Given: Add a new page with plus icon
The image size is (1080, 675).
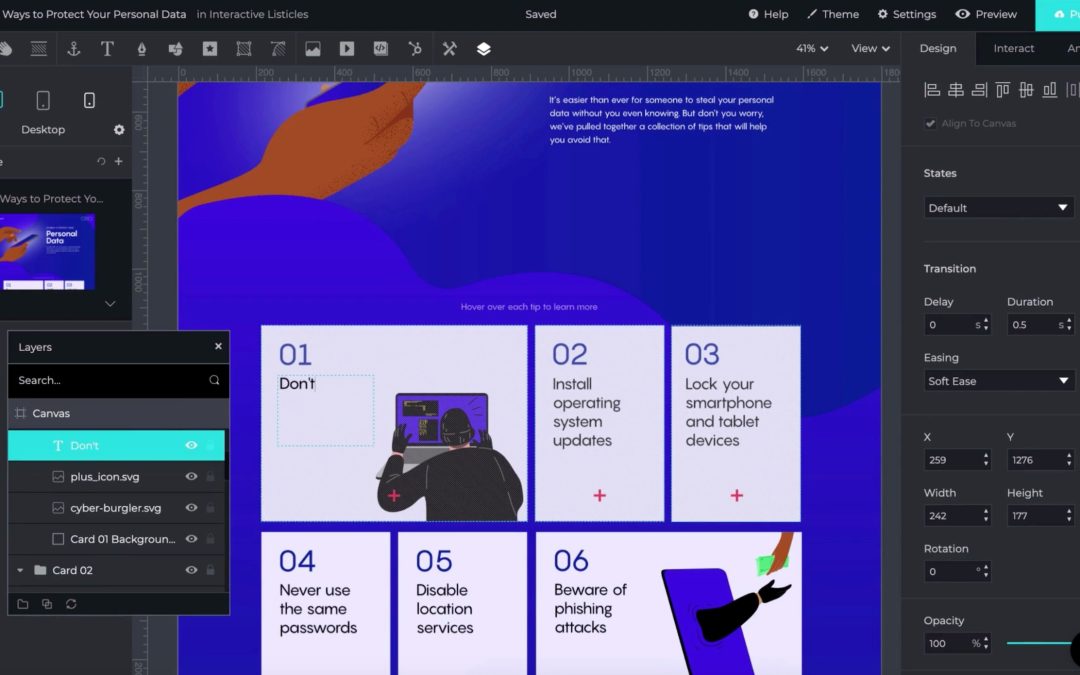Looking at the screenshot, I should tap(118, 161).
